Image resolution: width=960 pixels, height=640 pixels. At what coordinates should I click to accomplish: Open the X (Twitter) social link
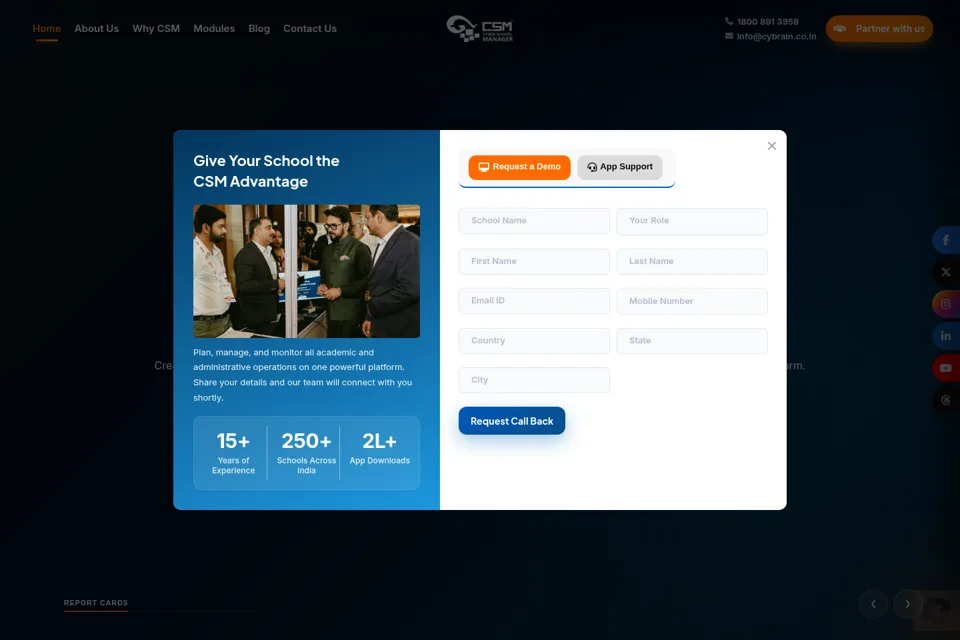946,272
